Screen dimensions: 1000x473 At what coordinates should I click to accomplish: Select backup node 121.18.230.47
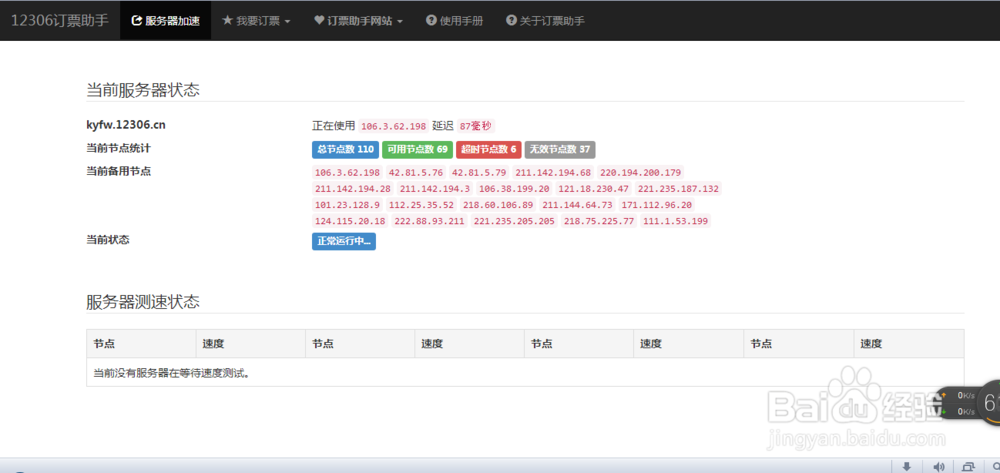[x=594, y=189]
